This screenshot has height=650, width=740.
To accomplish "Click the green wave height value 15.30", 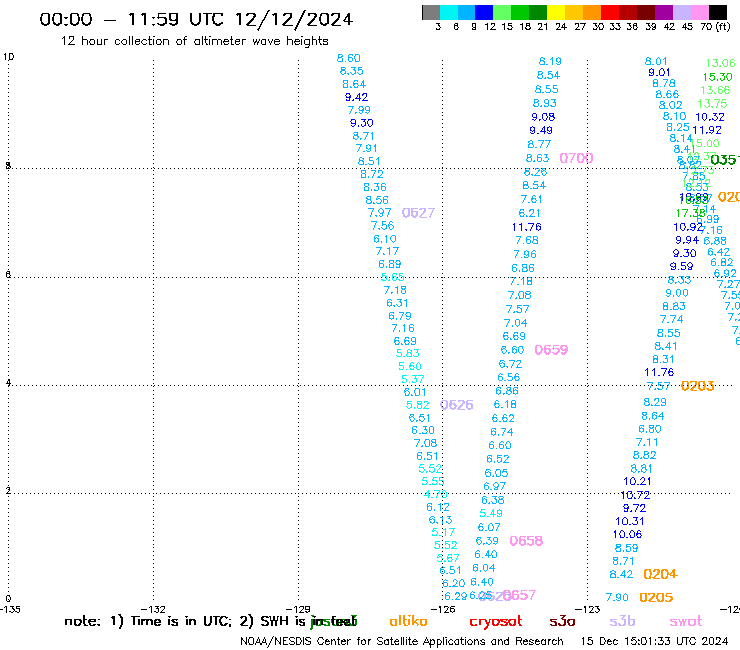I will [x=717, y=77].
